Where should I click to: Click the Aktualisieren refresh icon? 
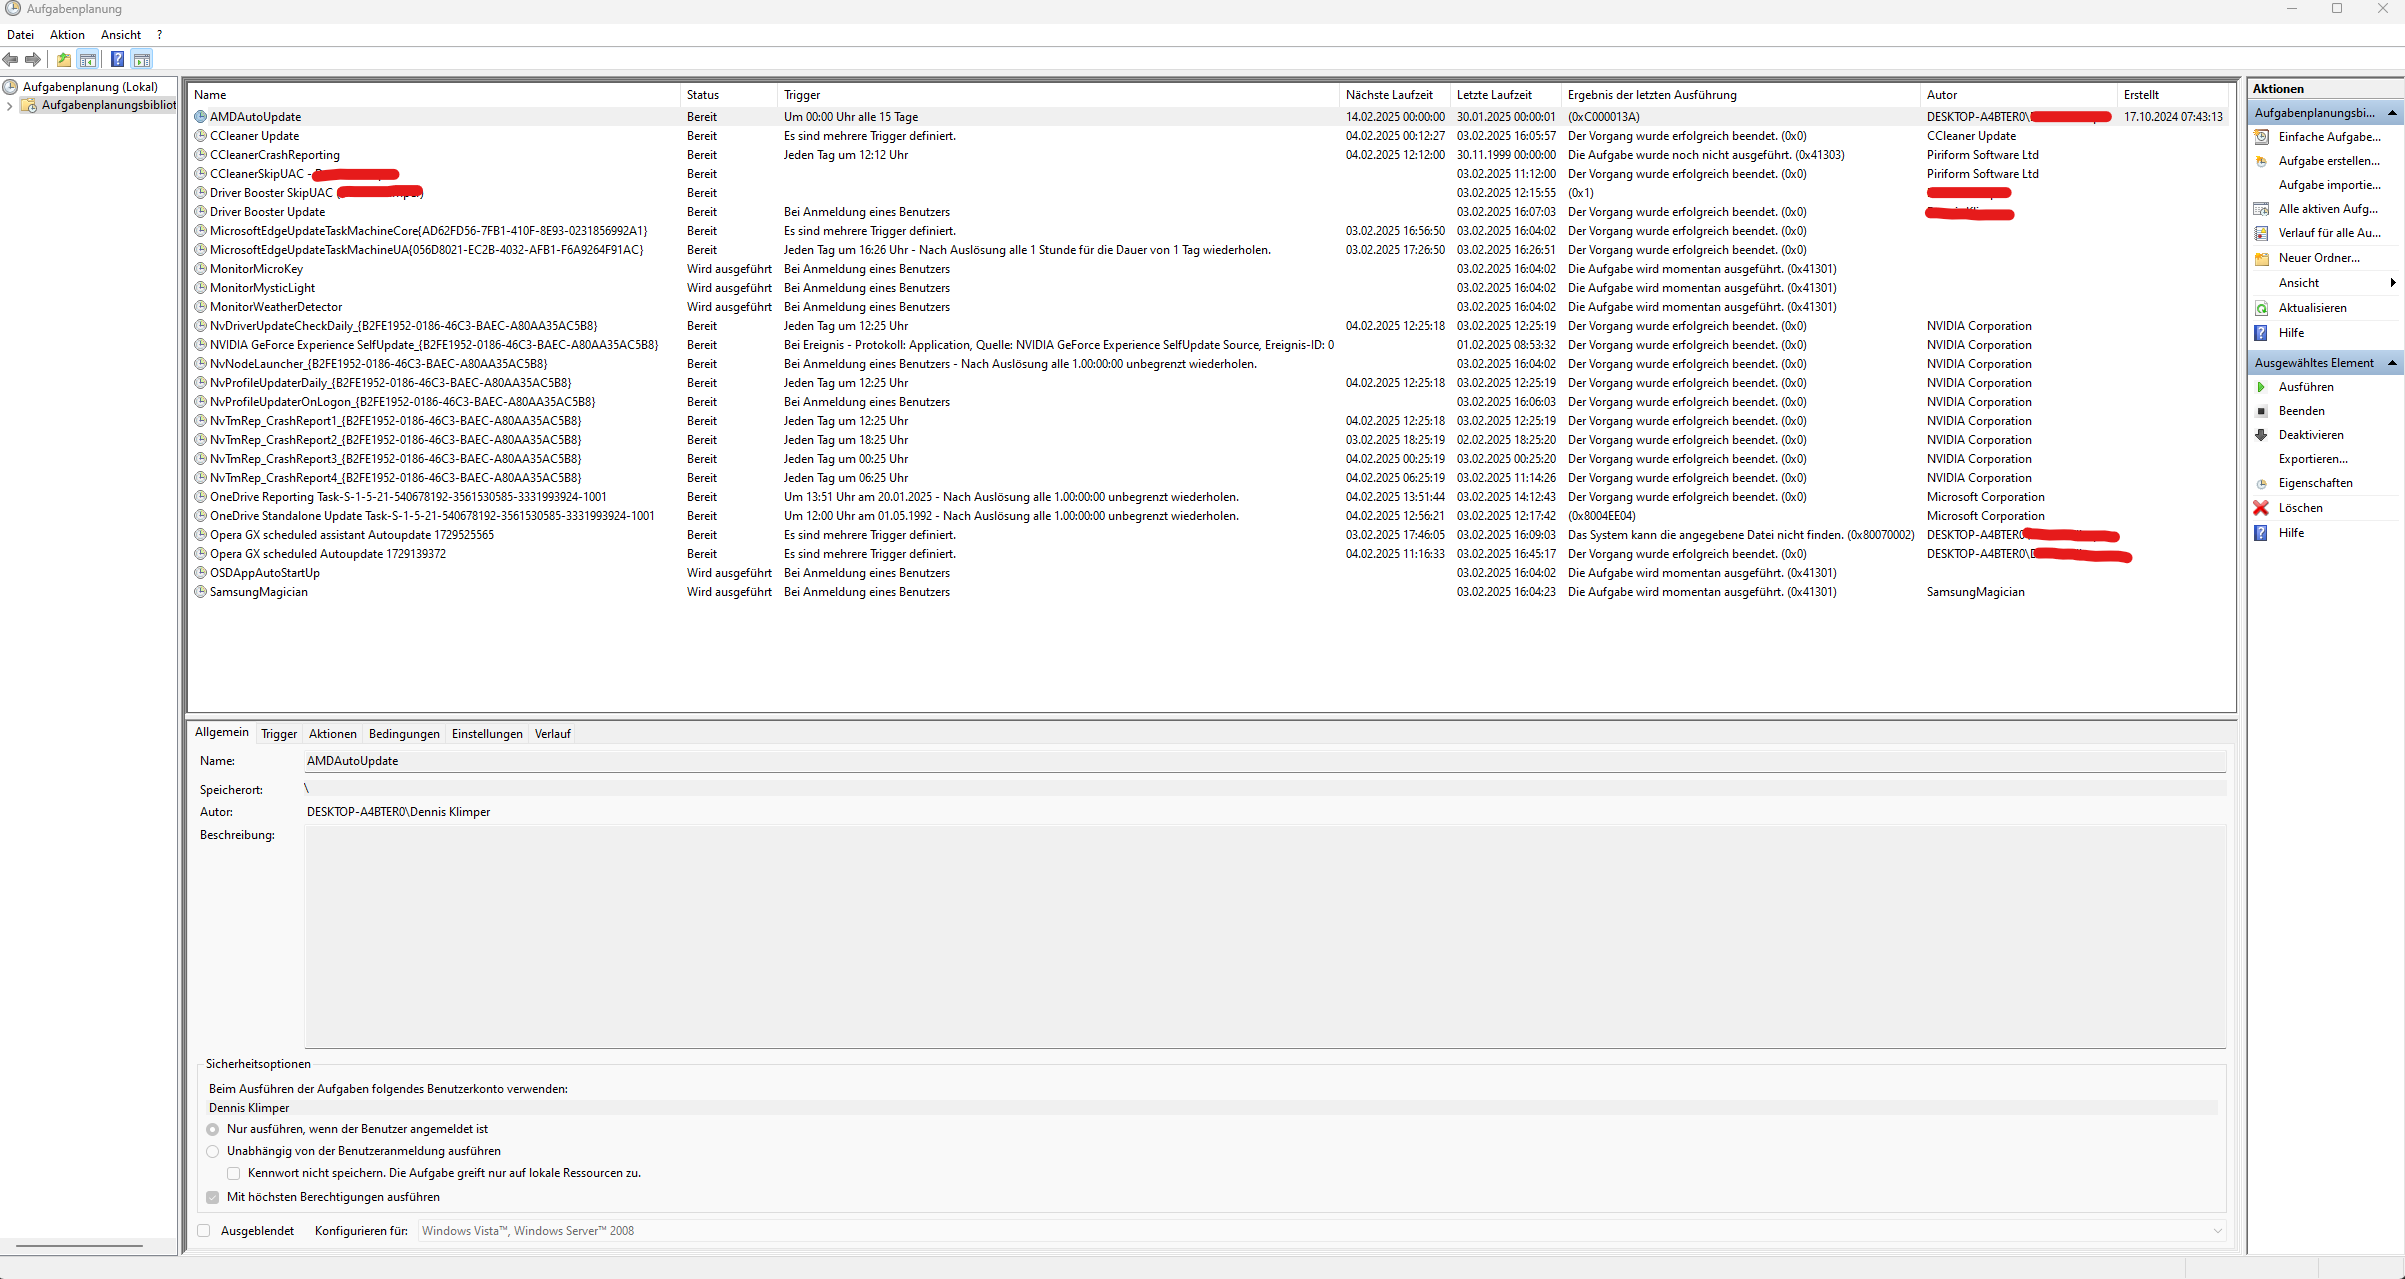click(x=2261, y=308)
